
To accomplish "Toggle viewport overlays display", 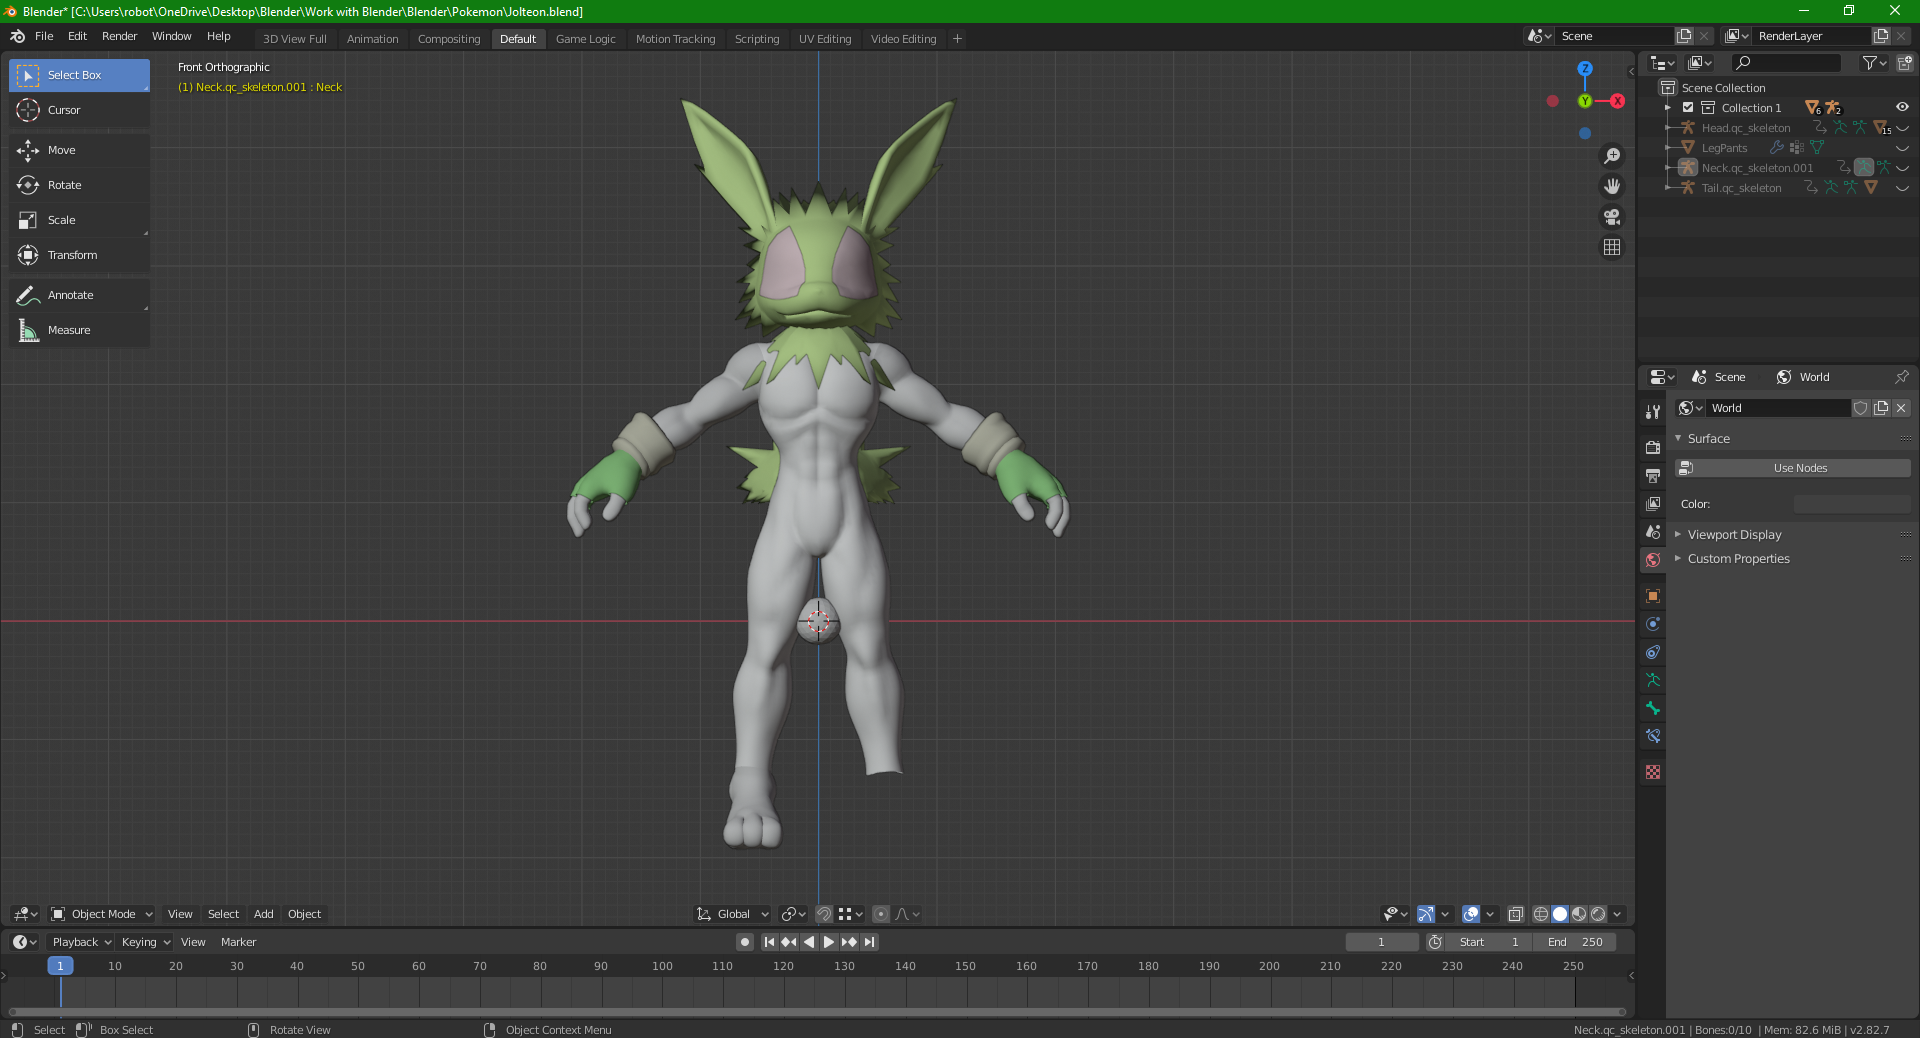I will tap(1471, 914).
